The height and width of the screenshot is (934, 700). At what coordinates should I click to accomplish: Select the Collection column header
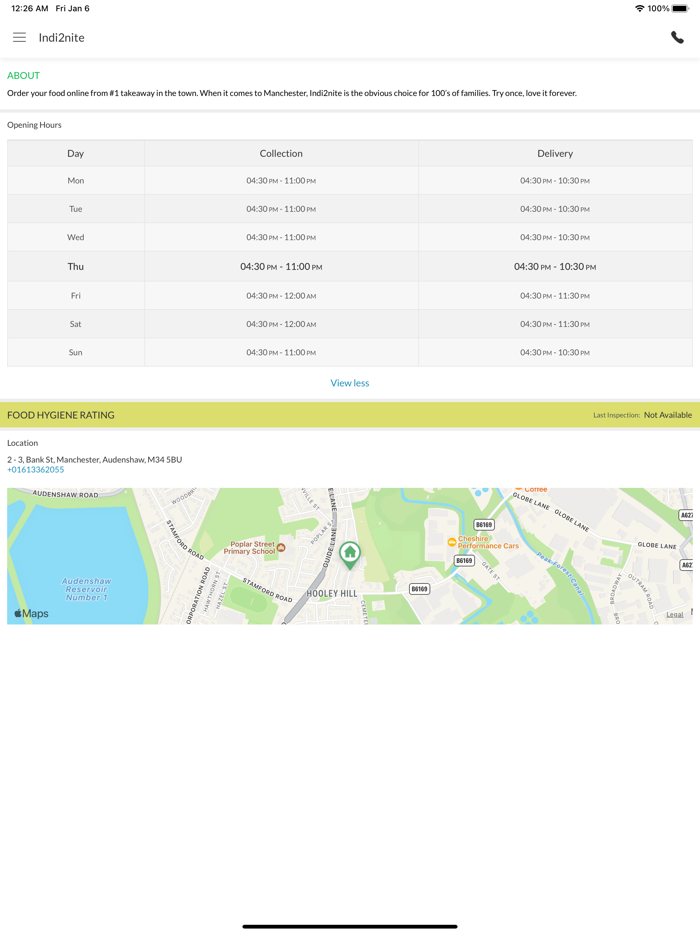coord(281,153)
